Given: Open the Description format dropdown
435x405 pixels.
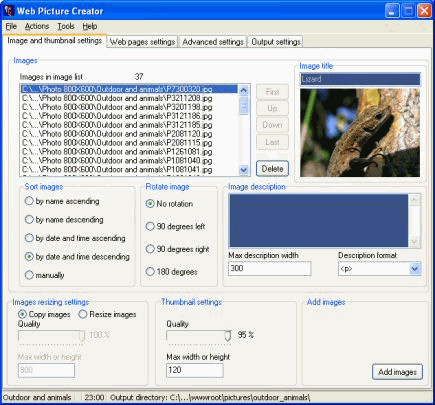Looking at the screenshot, I should 415,269.
